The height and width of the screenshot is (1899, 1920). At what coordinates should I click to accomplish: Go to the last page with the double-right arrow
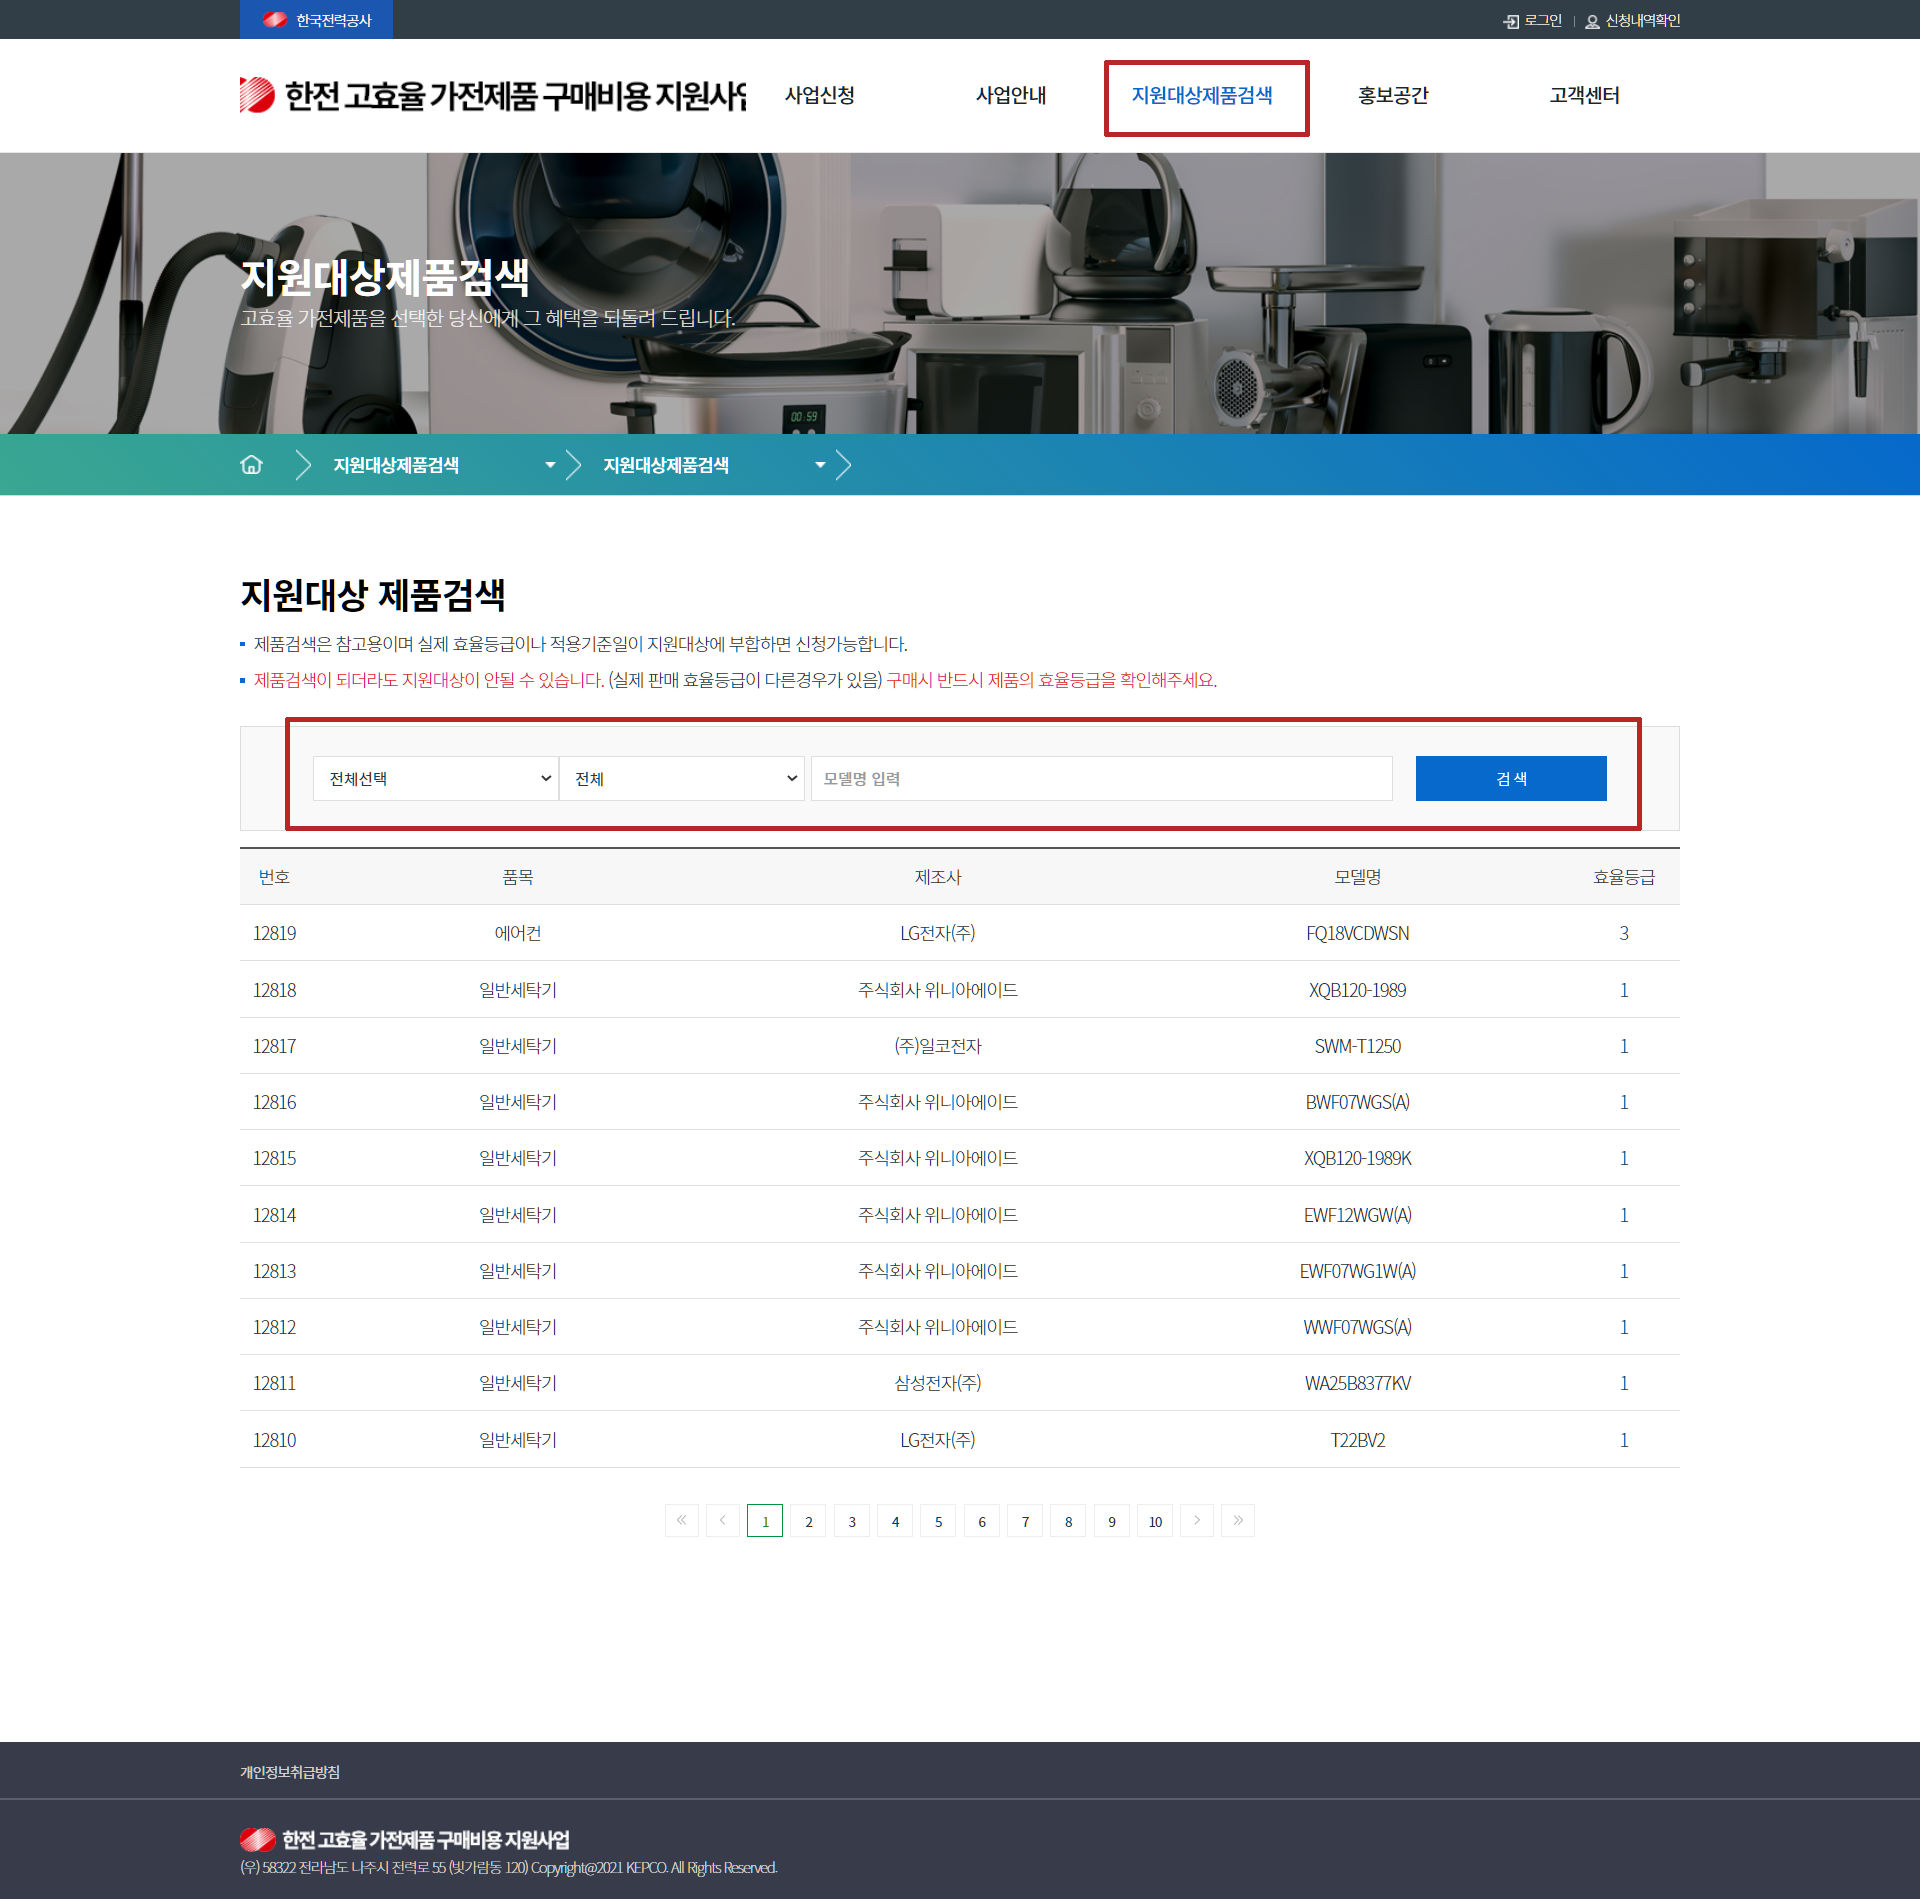(1237, 1520)
